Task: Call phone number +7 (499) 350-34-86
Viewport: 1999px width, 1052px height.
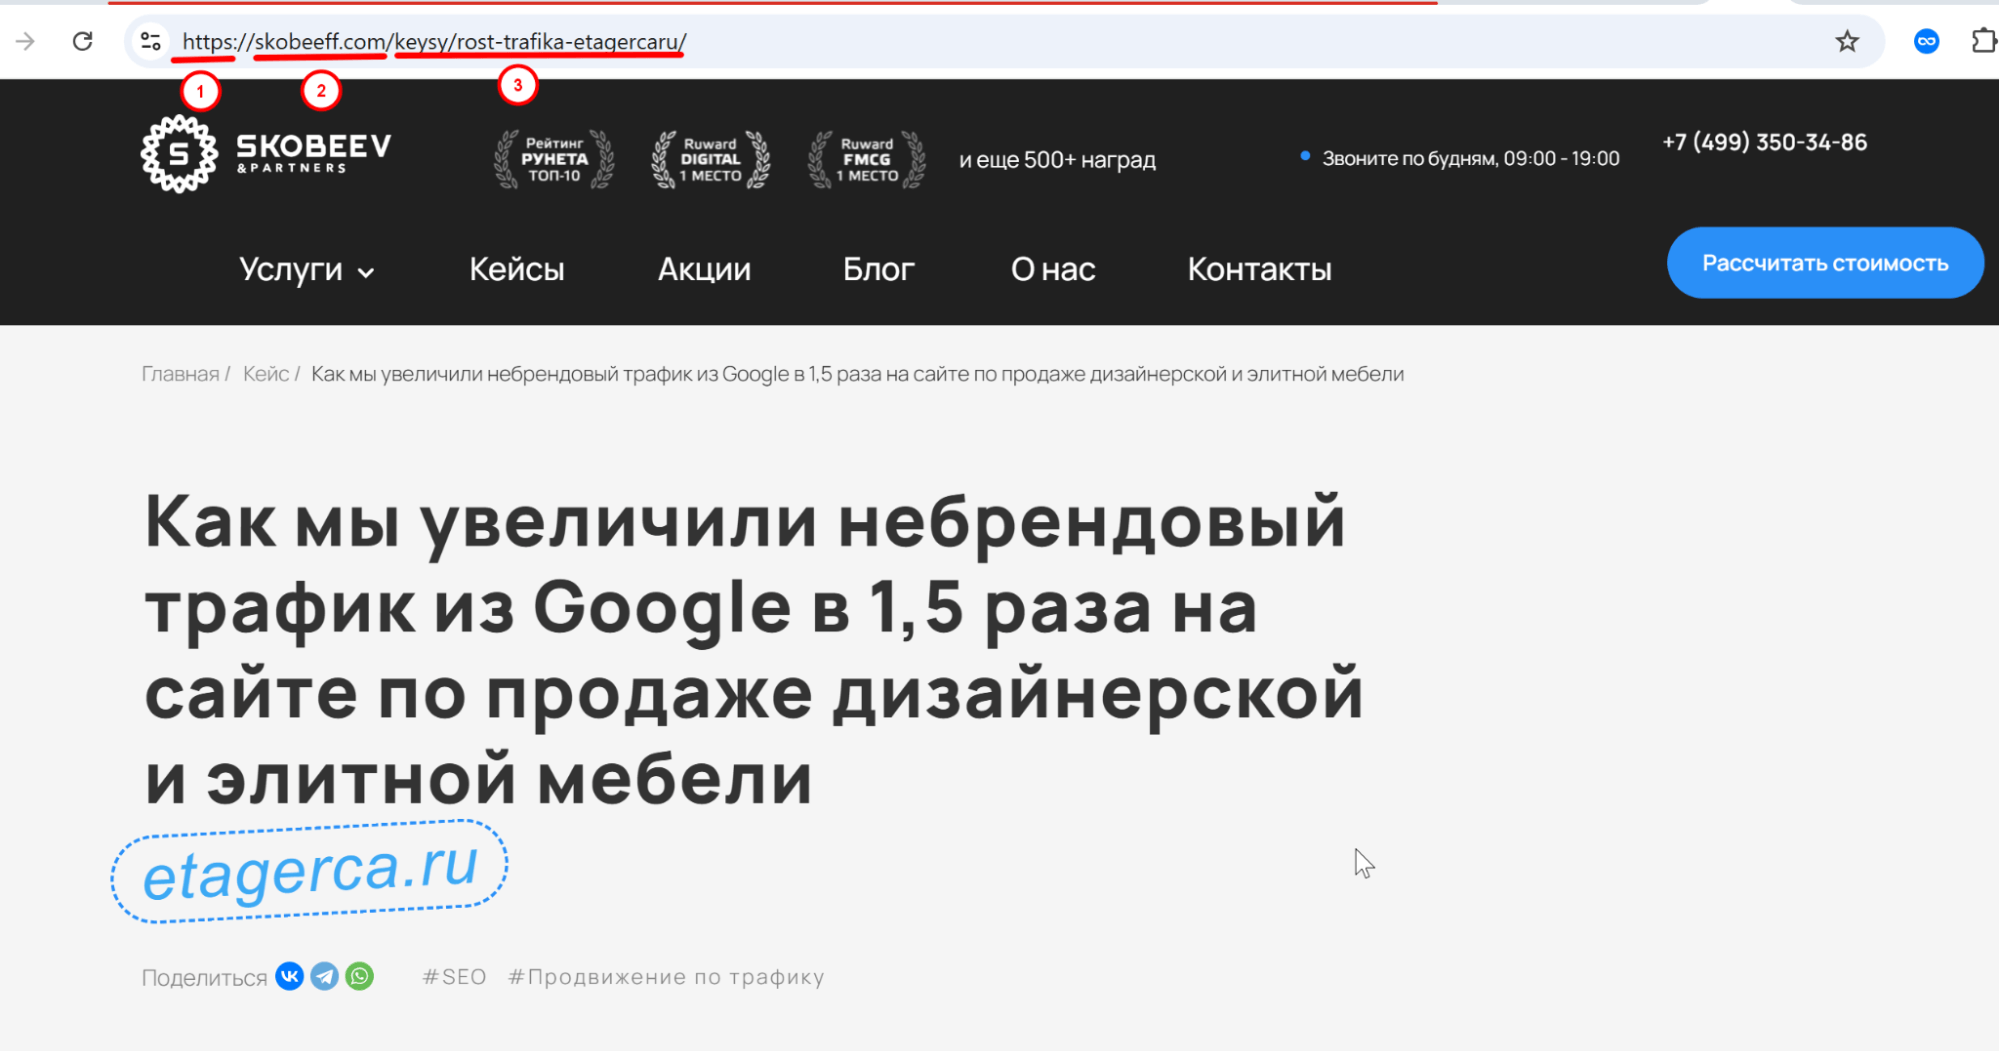Action: coord(1764,142)
